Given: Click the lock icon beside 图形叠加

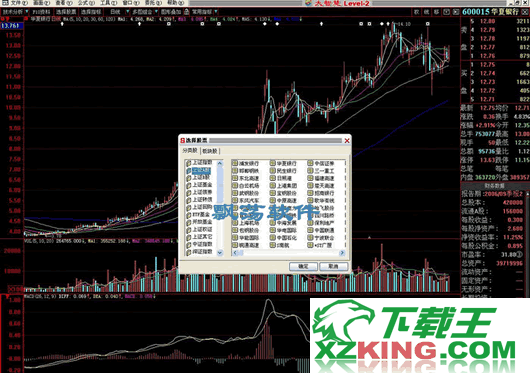Looking at the screenshot, I should pyautogui.click(x=186, y=12).
